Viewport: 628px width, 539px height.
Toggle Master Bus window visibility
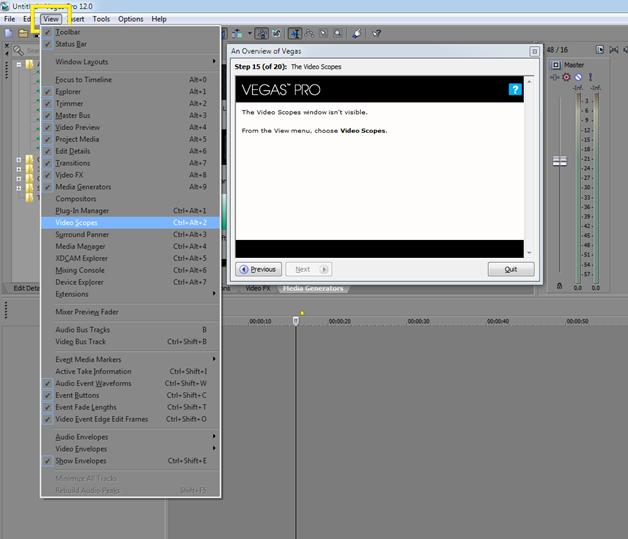pyautogui.click(x=130, y=115)
